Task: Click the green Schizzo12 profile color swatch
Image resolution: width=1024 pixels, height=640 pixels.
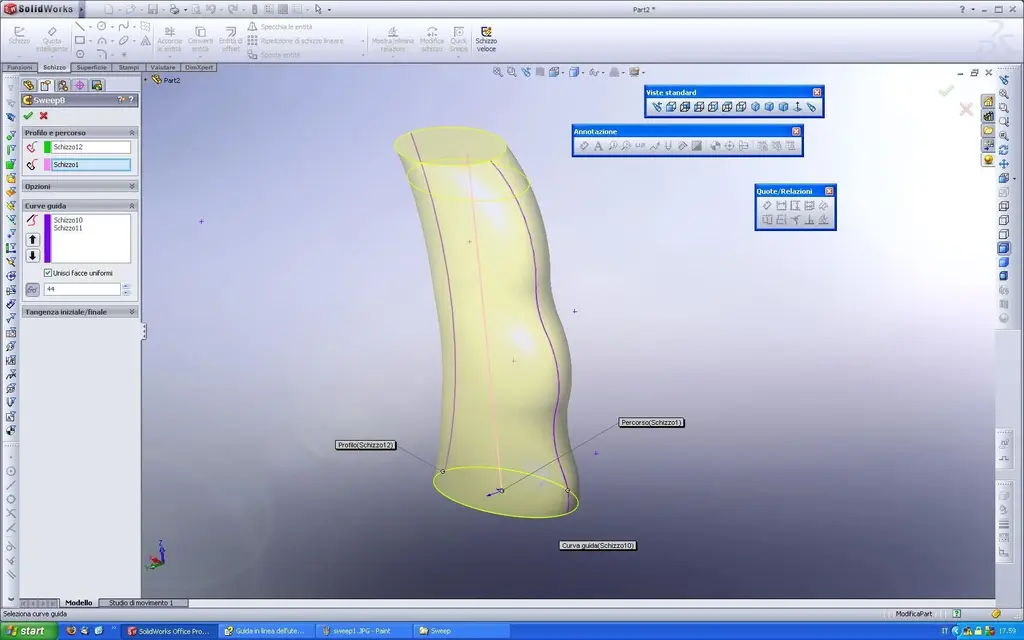Action: 47,147
